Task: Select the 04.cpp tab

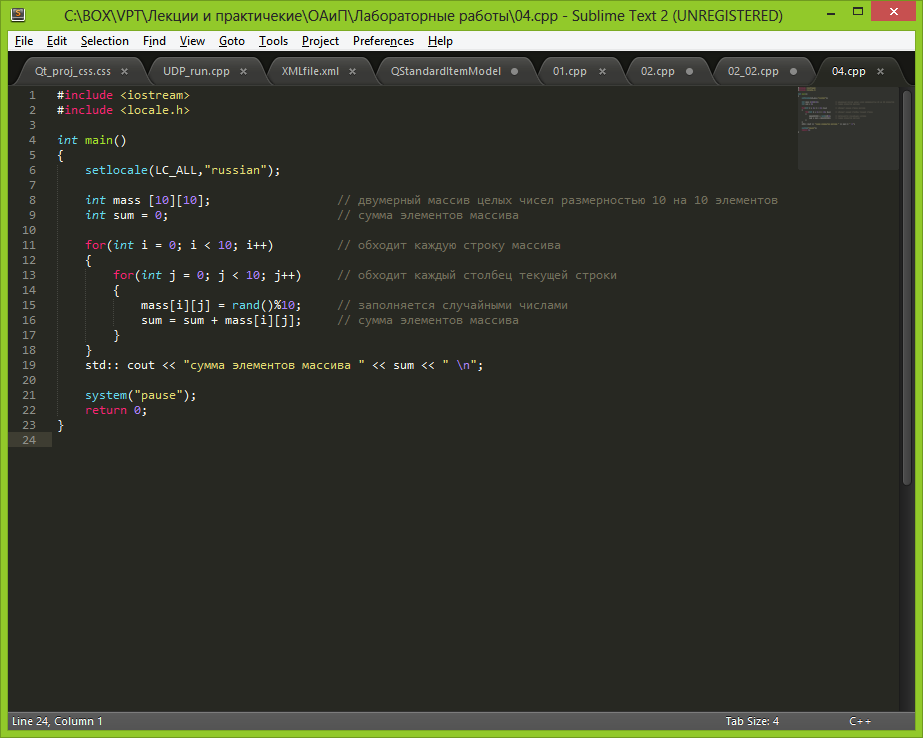Action: pos(848,71)
